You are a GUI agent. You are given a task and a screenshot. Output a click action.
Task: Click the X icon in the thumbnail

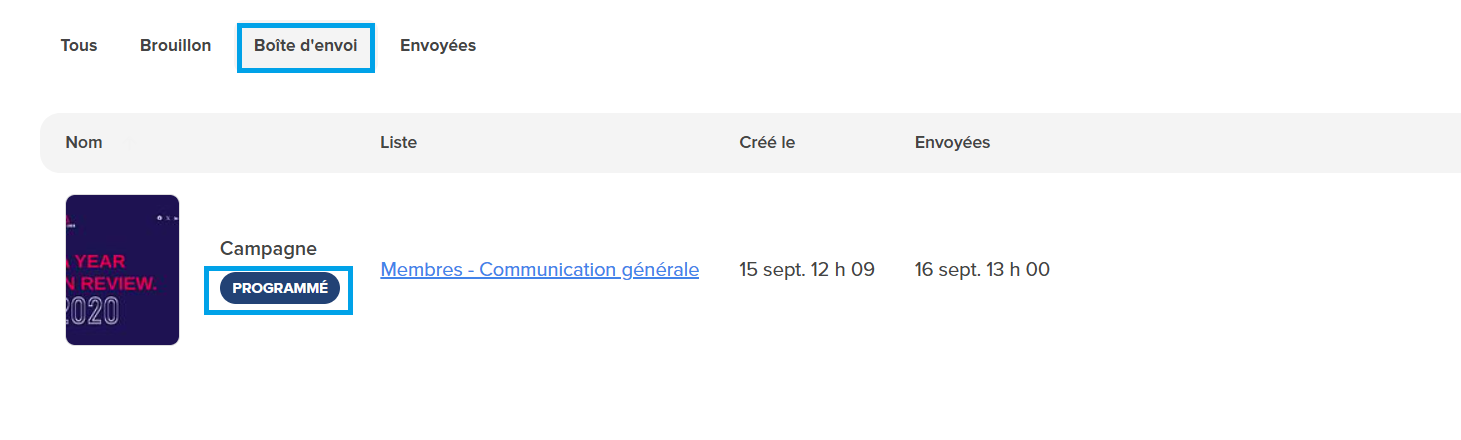pos(167,217)
